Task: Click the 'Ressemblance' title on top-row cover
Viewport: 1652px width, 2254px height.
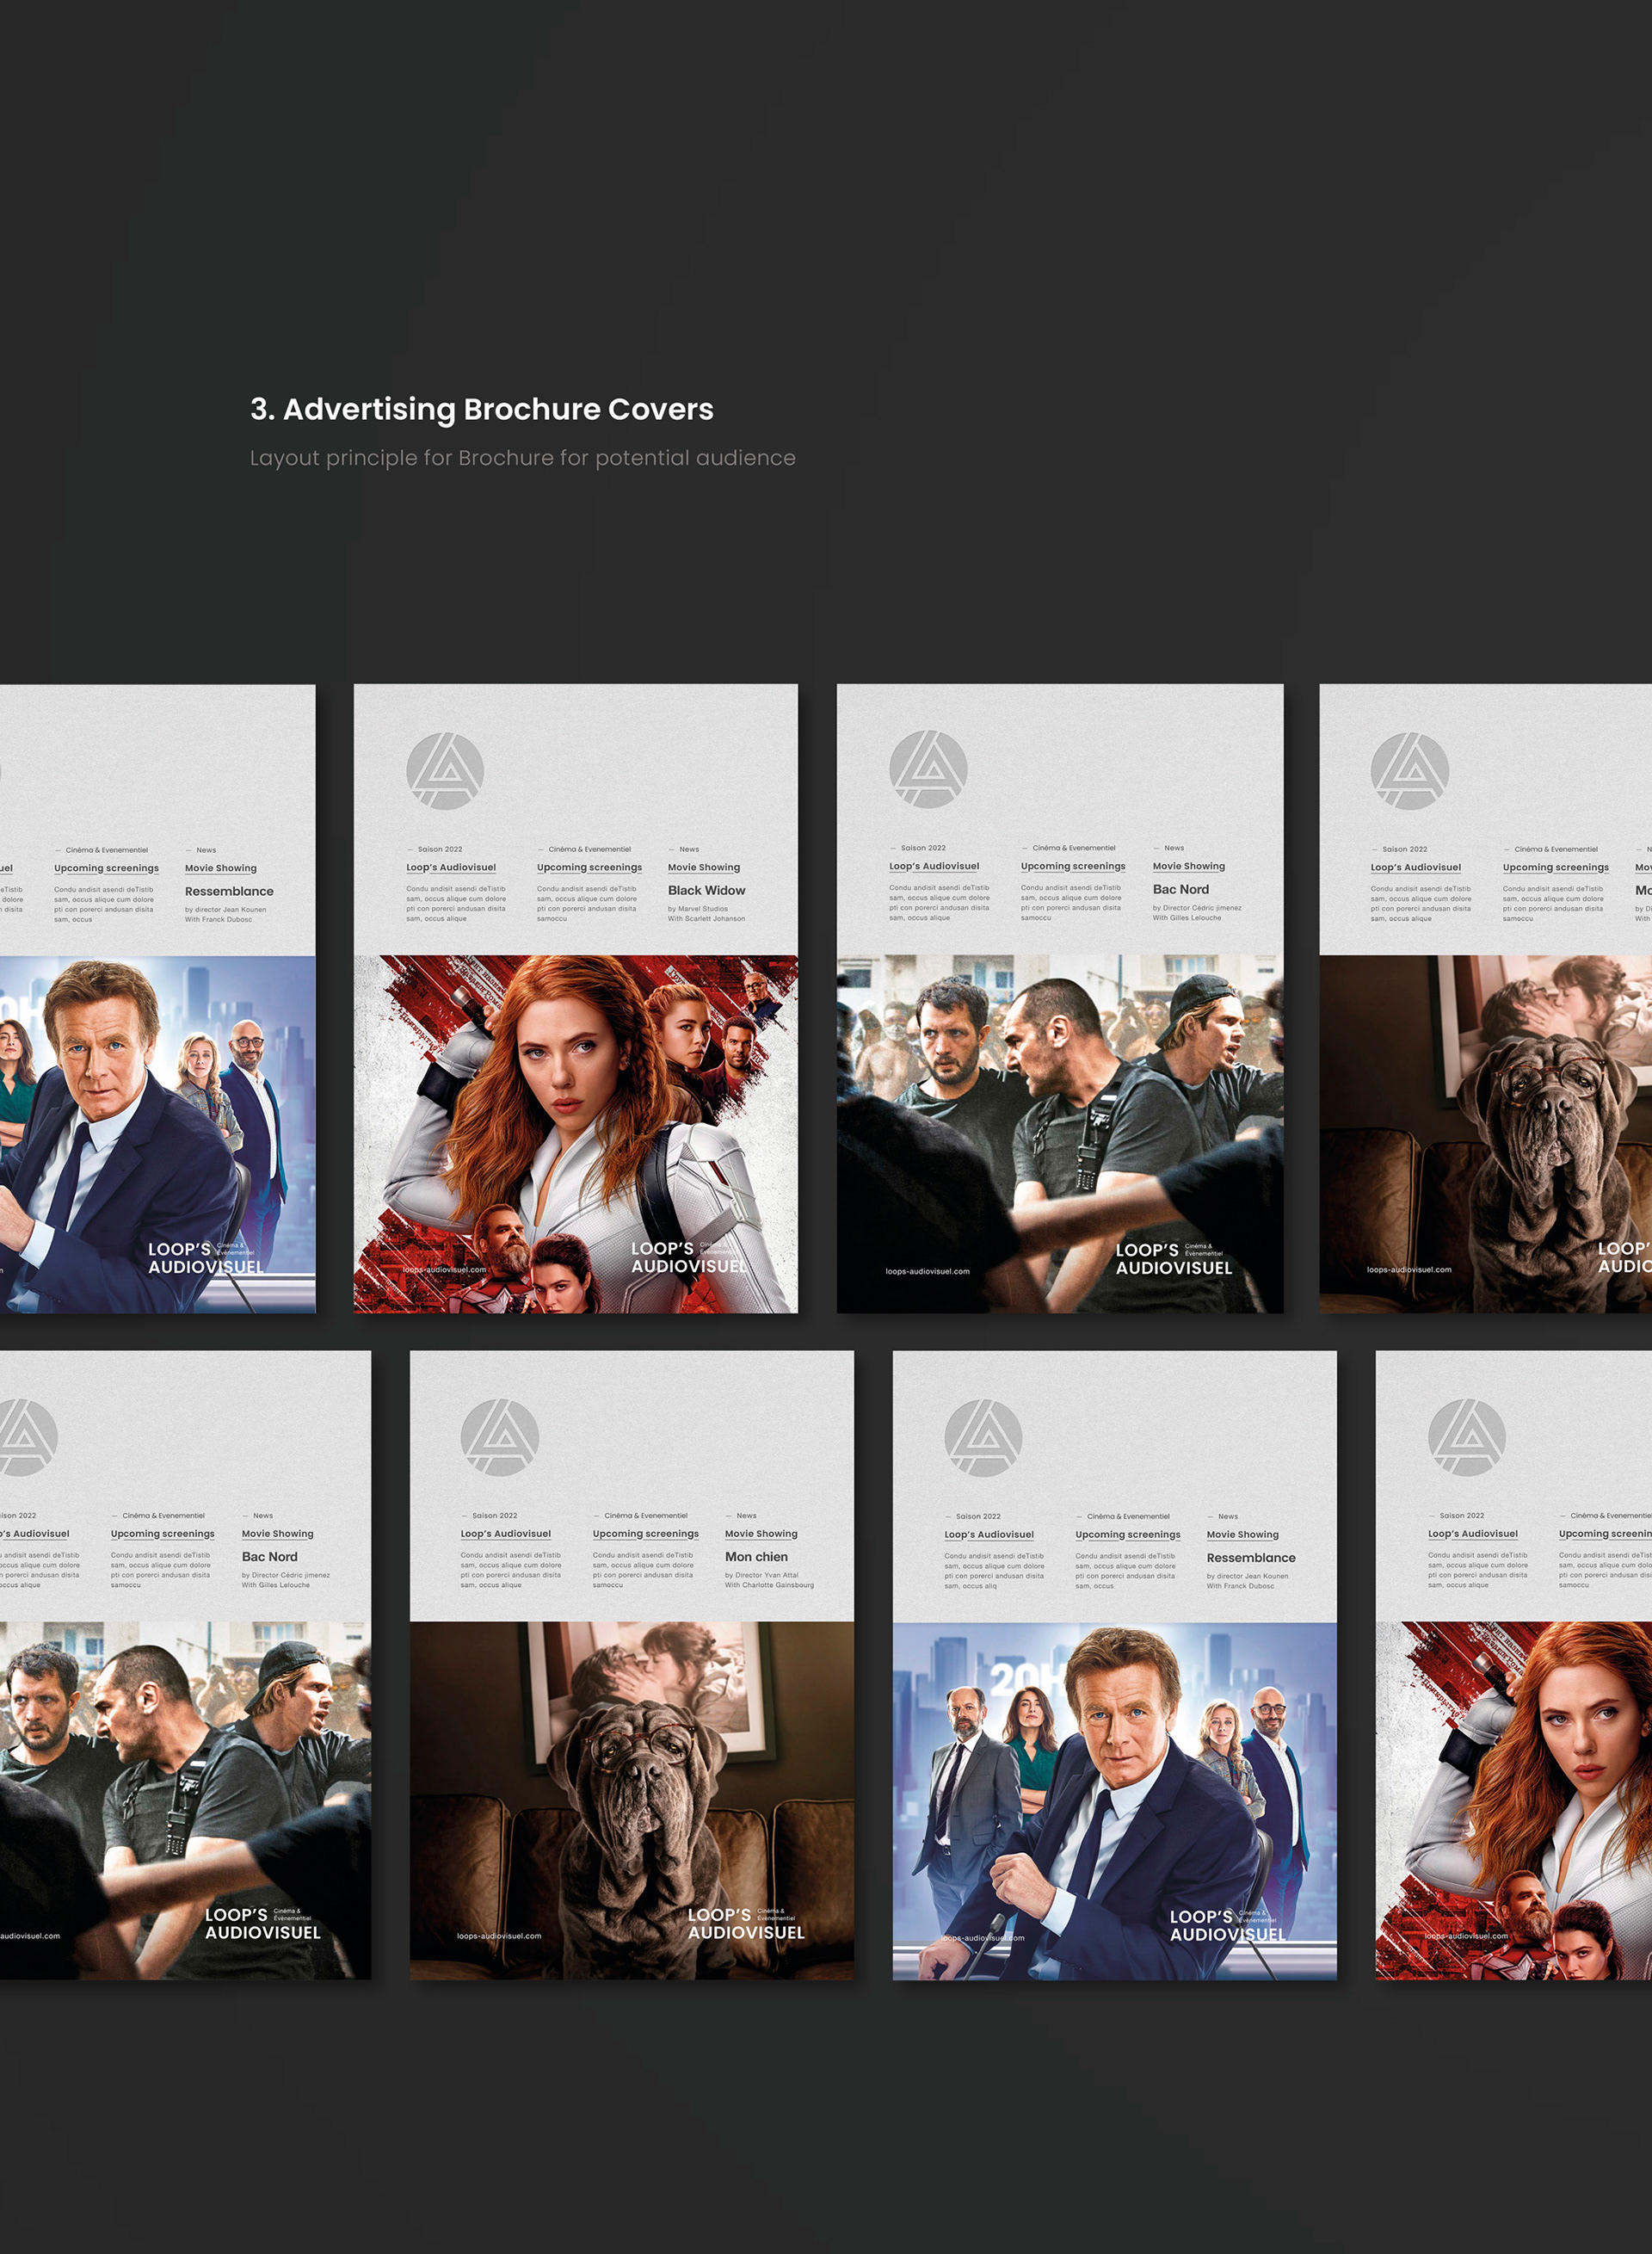Action: tap(229, 891)
